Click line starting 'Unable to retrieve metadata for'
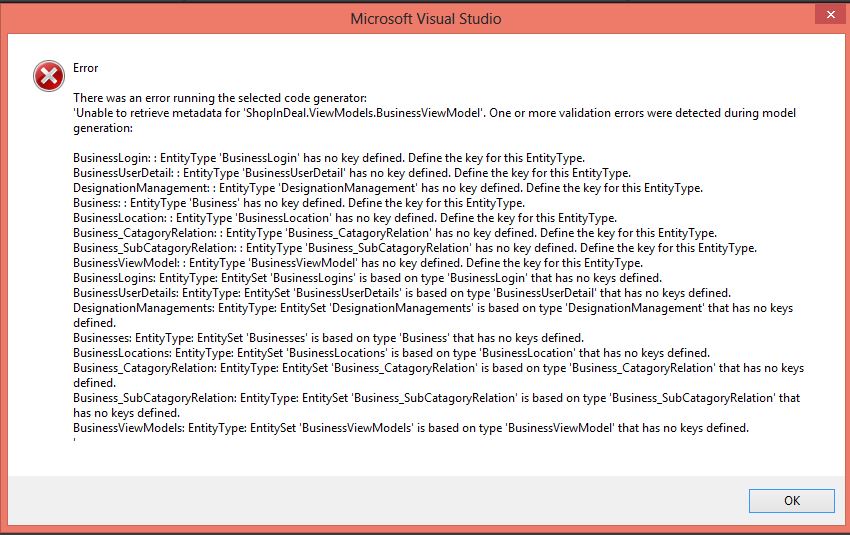The image size is (850, 535). (x=435, y=113)
